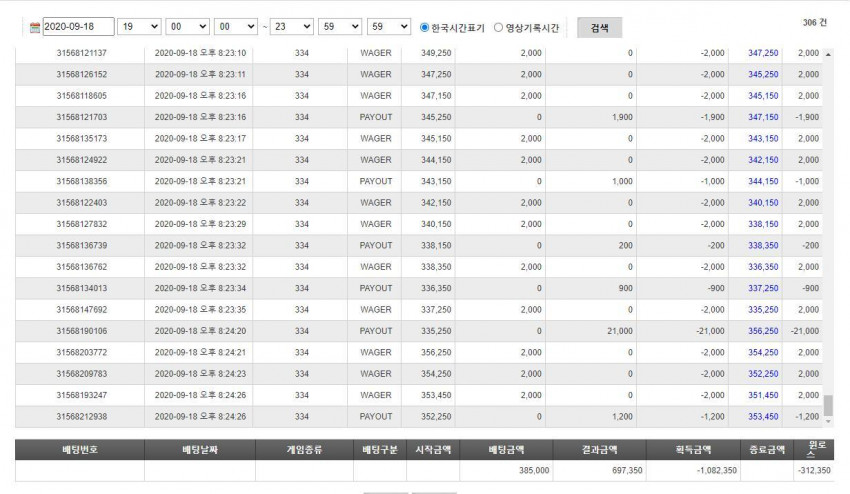Open the start hour dropdown showing 19
The image size is (850, 494).
(139, 27)
